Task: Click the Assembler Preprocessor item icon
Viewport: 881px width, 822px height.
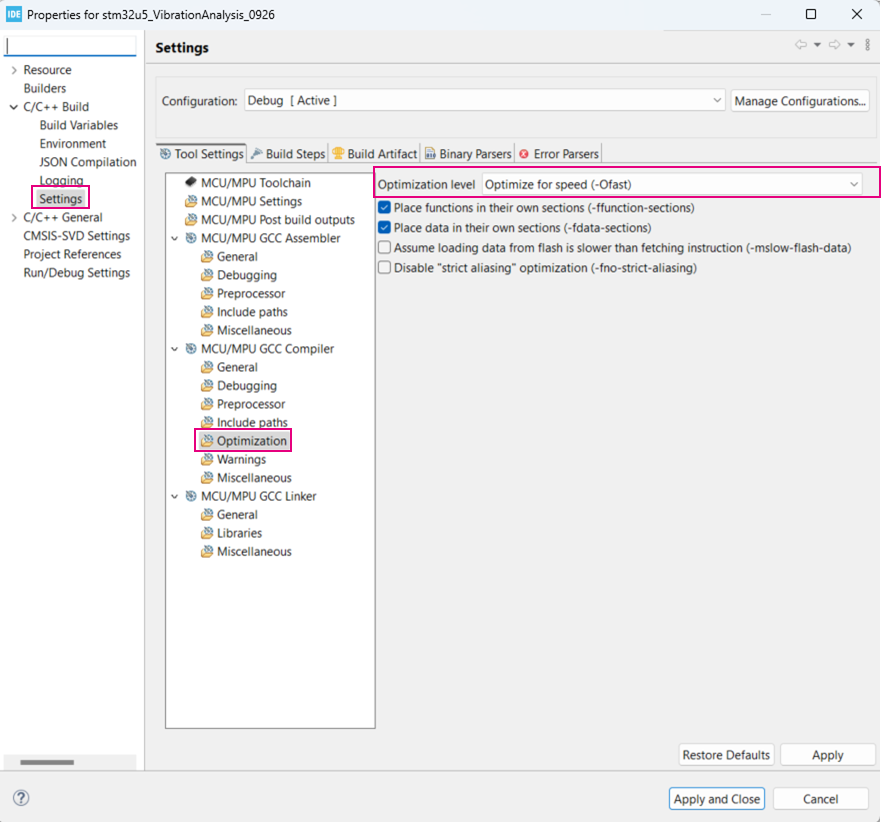Action: [x=207, y=293]
